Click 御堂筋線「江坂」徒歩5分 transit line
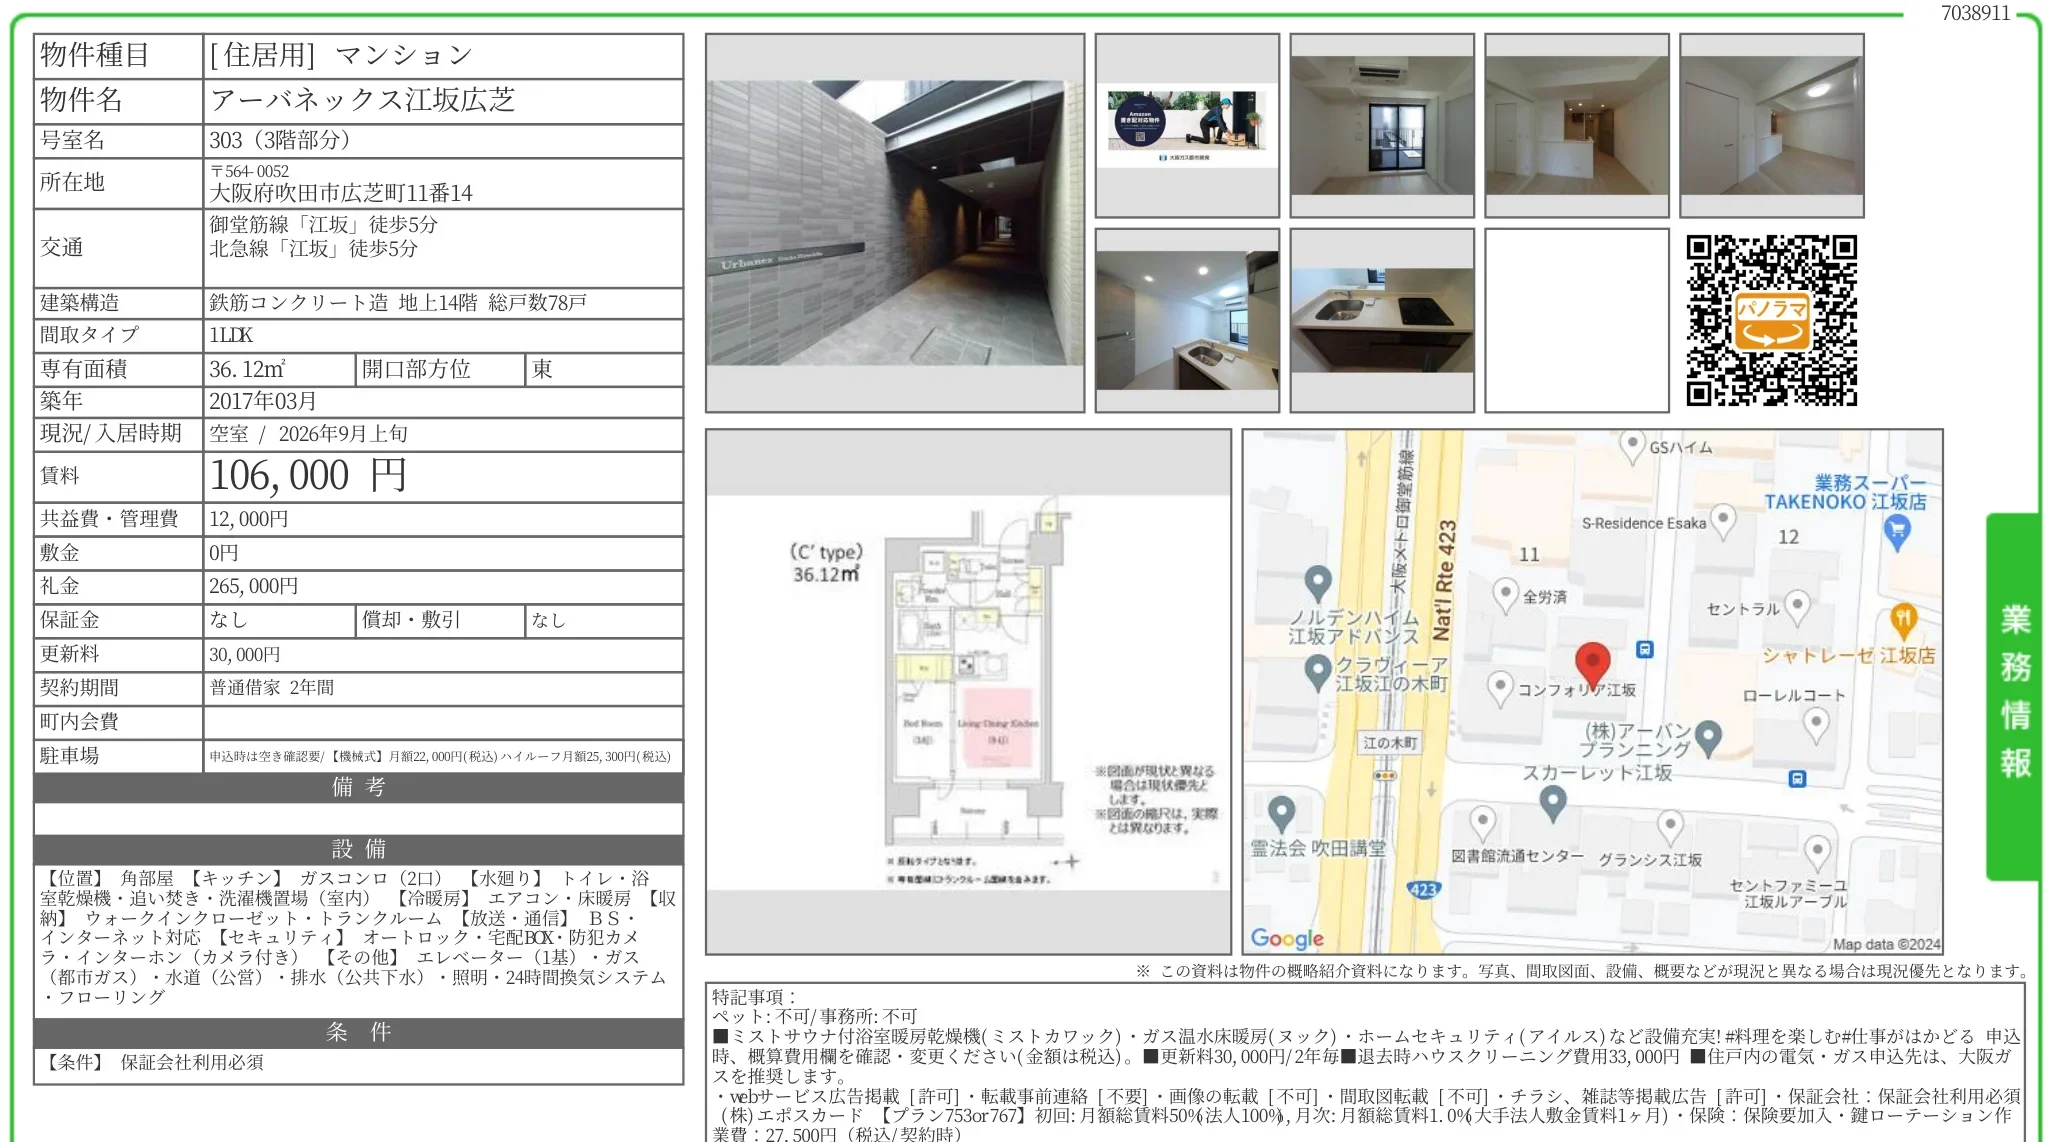 click(x=323, y=224)
